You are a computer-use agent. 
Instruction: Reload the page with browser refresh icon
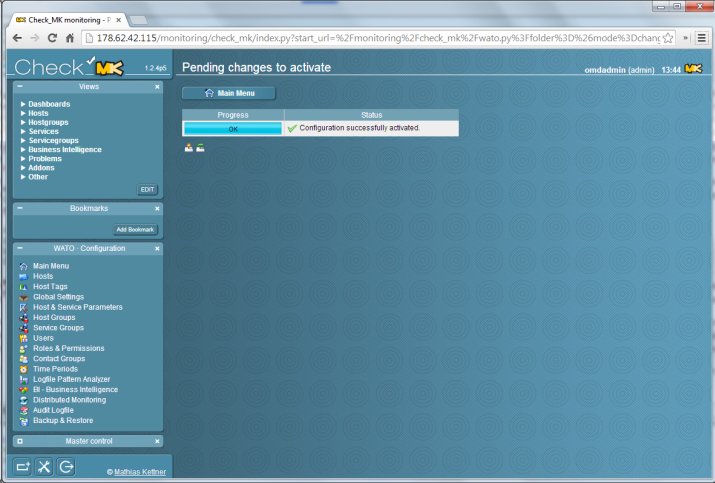click(x=52, y=38)
